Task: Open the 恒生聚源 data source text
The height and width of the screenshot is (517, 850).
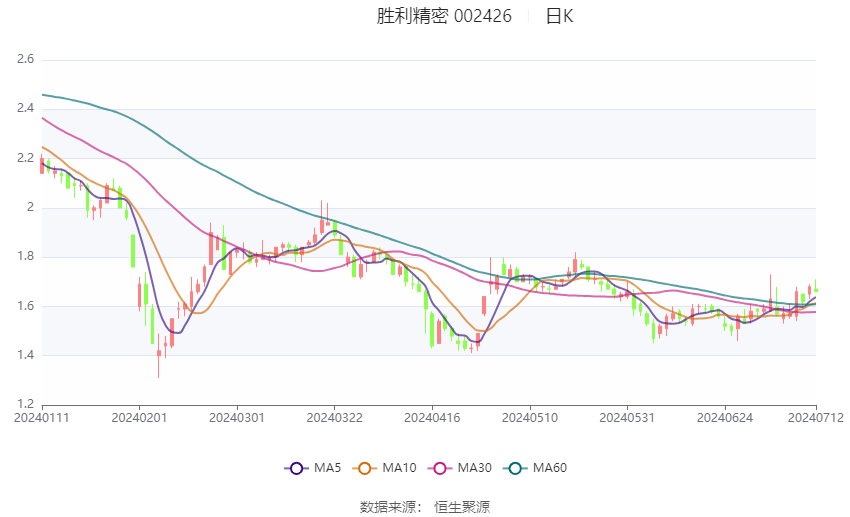Action: coord(462,507)
